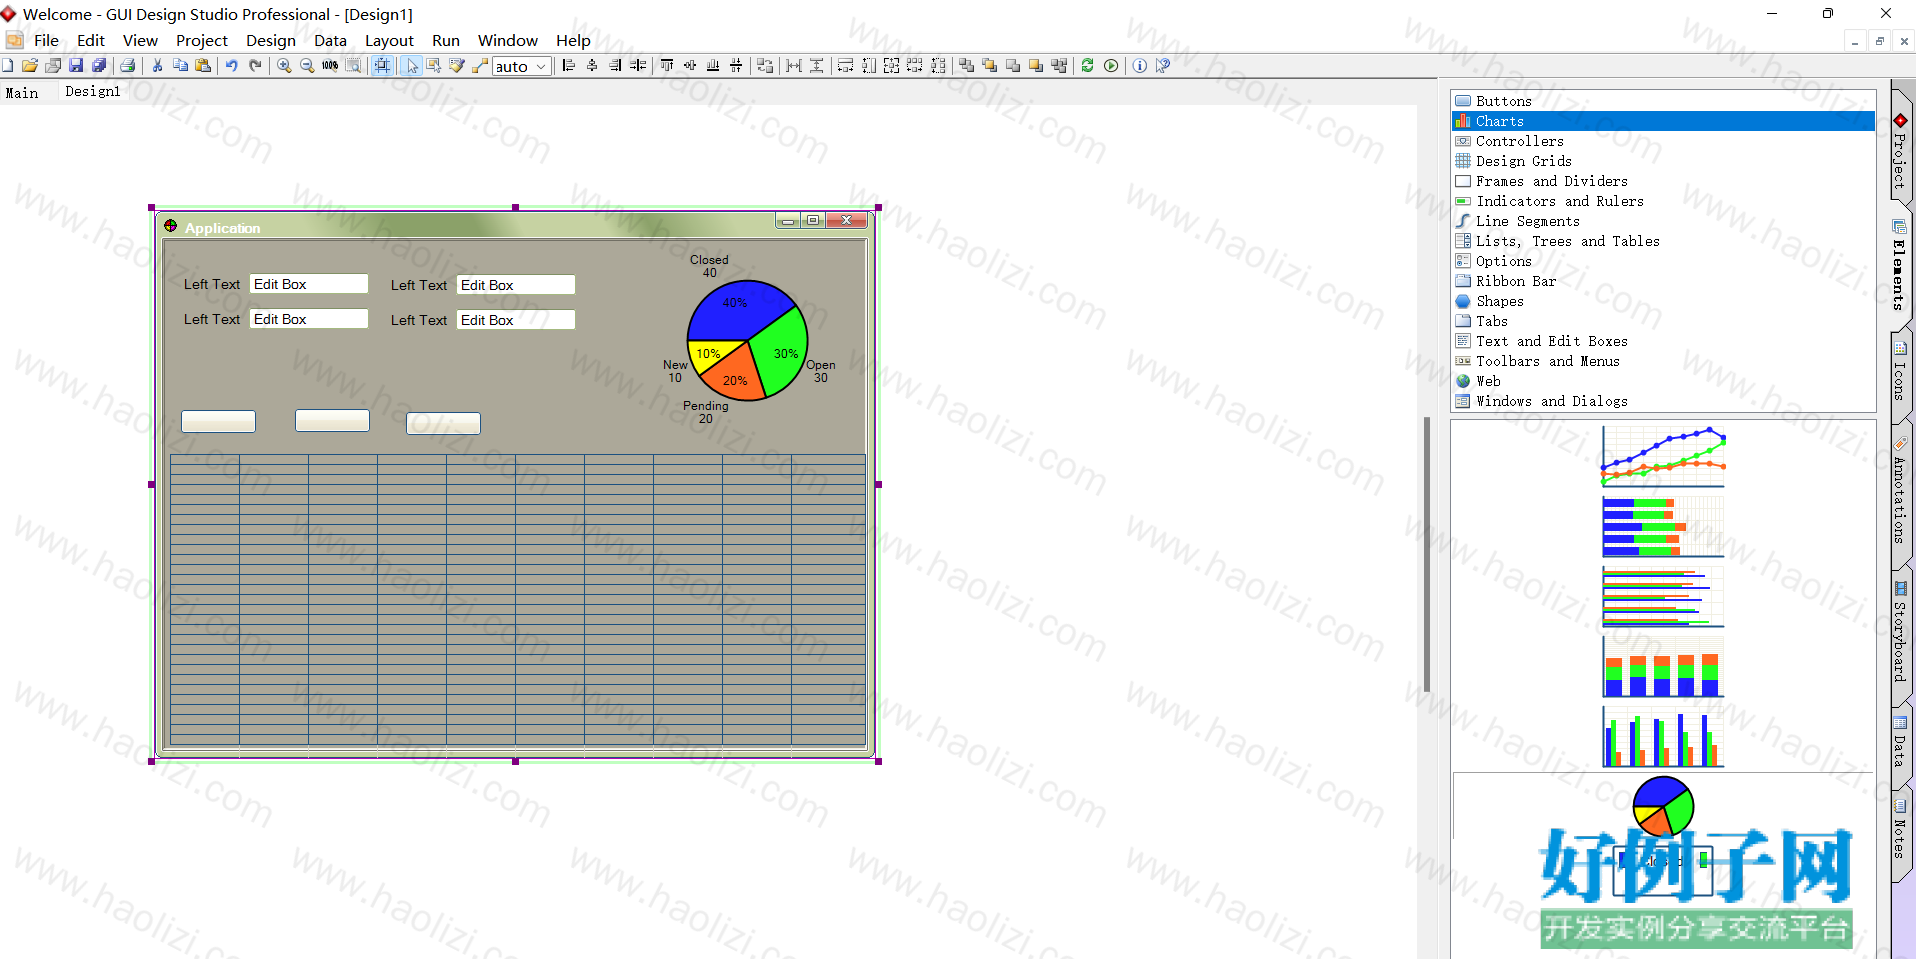Image resolution: width=1916 pixels, height=959 pixels.
Task: Click the New document toolbar icon
Action: tap(7, 66)
